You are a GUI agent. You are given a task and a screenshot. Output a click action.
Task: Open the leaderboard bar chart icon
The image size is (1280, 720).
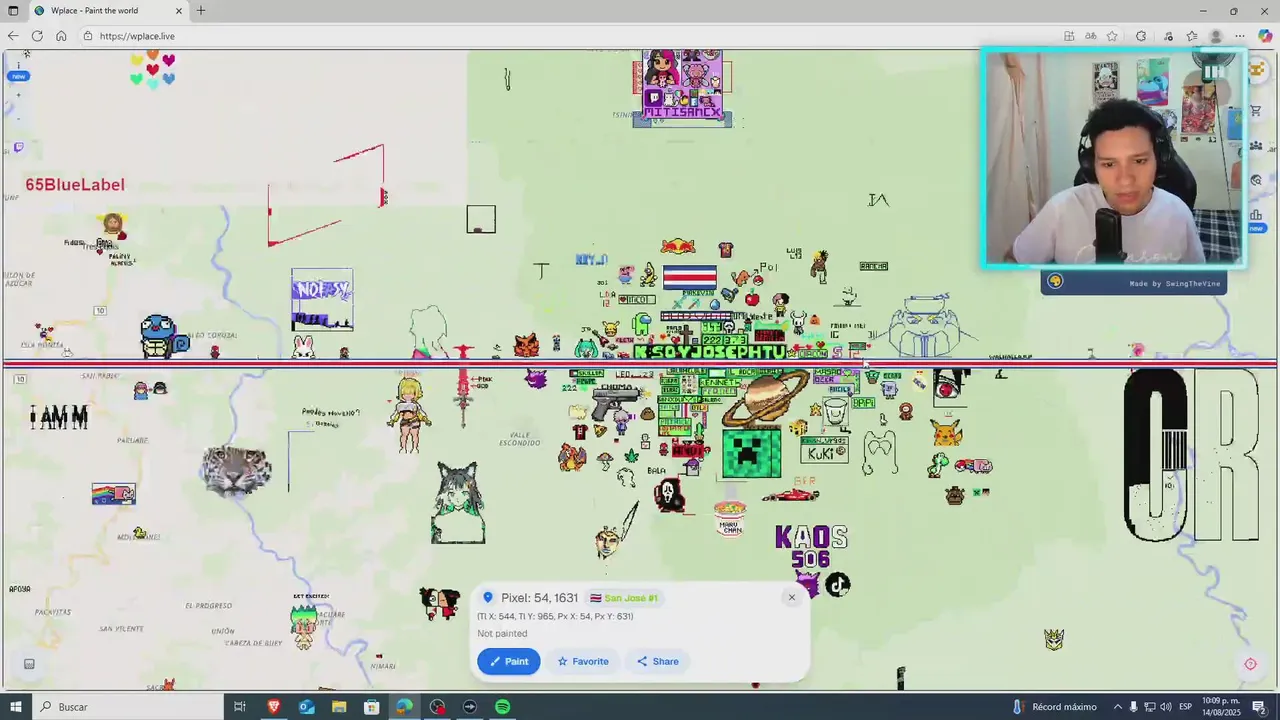click(x=1257, y=214)
